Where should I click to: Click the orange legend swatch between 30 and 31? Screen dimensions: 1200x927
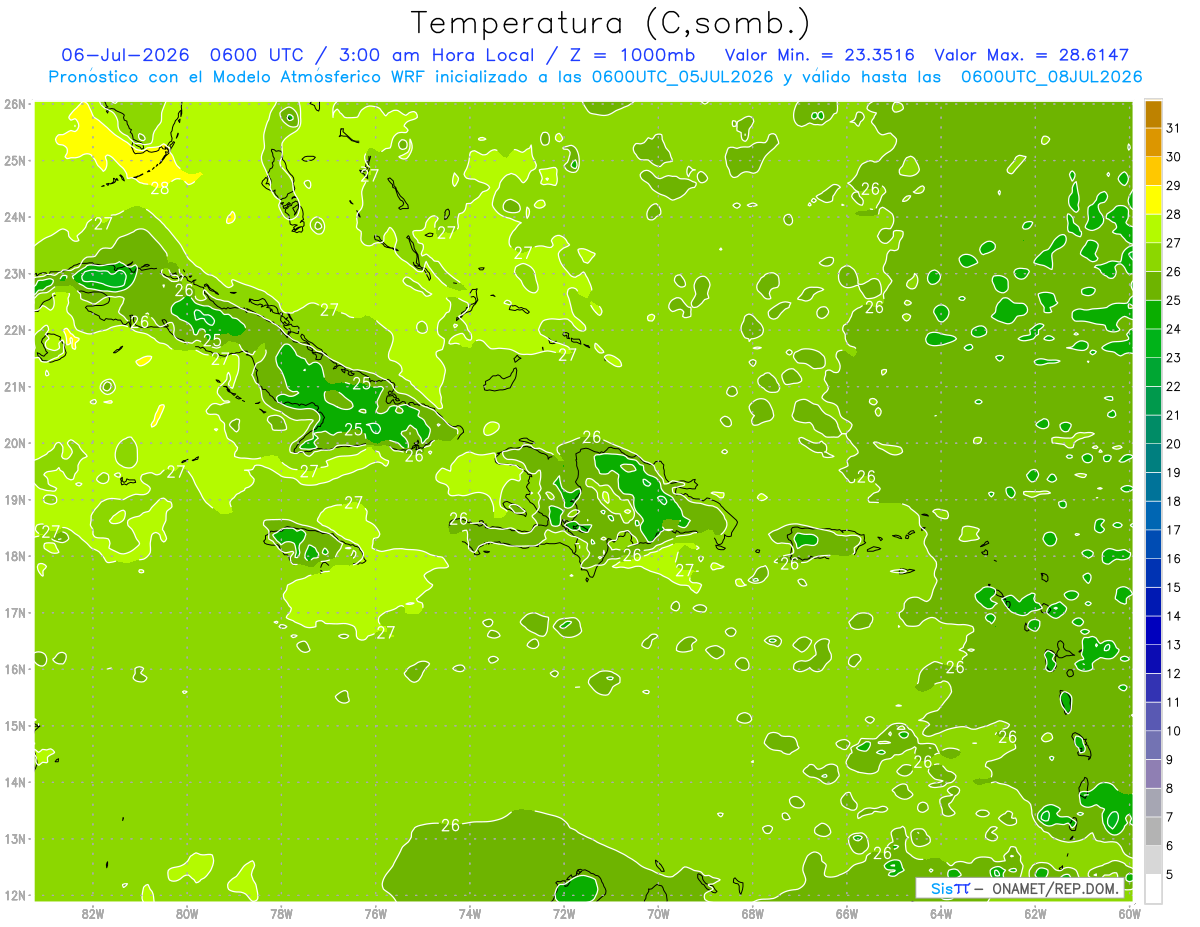point(1153,142)
